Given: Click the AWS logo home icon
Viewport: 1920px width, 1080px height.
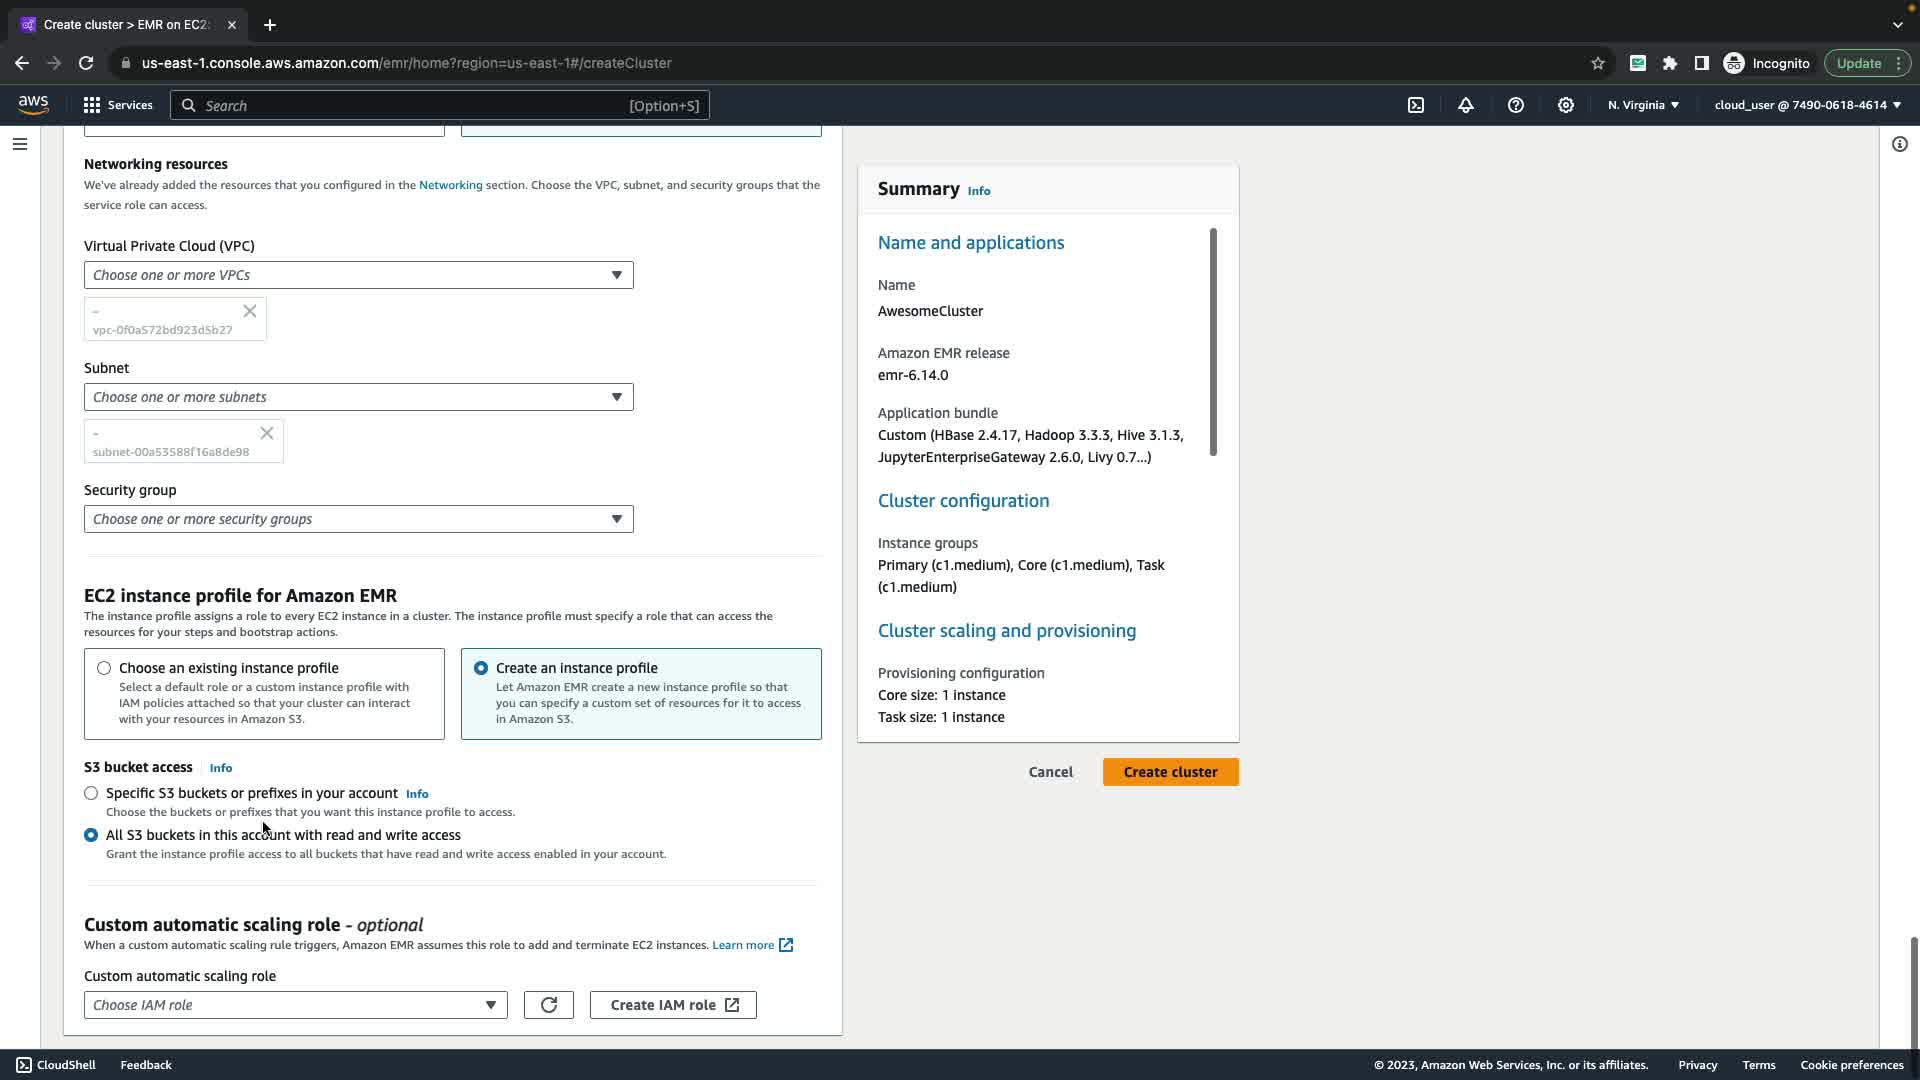Looking at the screenshot, I should coord(33,105).
